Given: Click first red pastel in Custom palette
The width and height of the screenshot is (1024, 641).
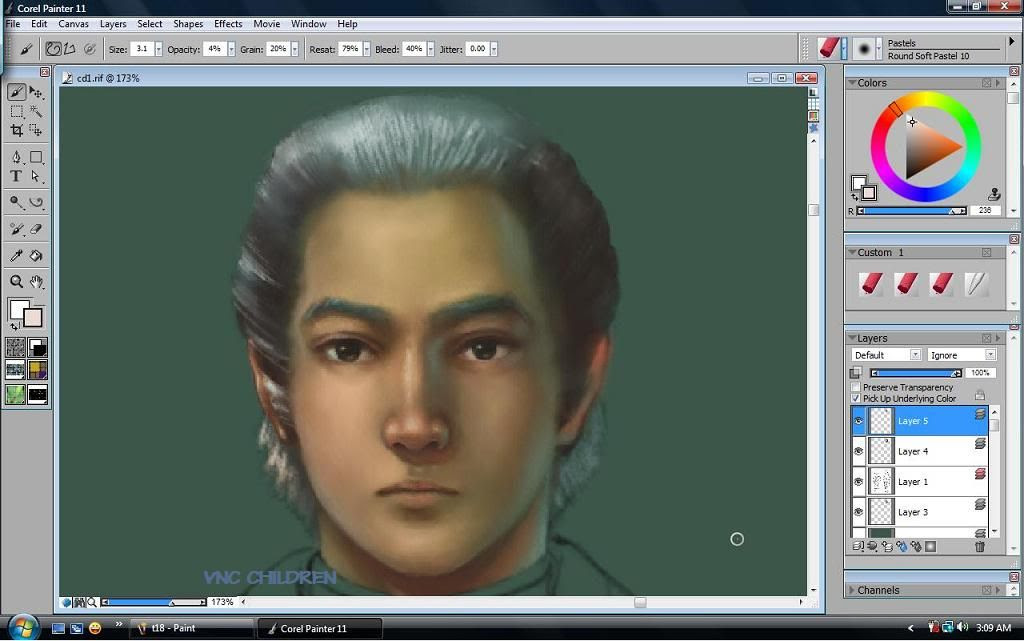Looking at the screenshot, I should 872,284.
